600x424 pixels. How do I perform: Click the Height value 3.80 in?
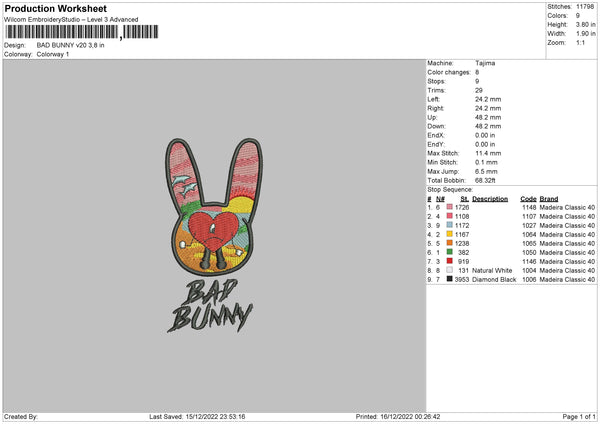click(585, 24)
